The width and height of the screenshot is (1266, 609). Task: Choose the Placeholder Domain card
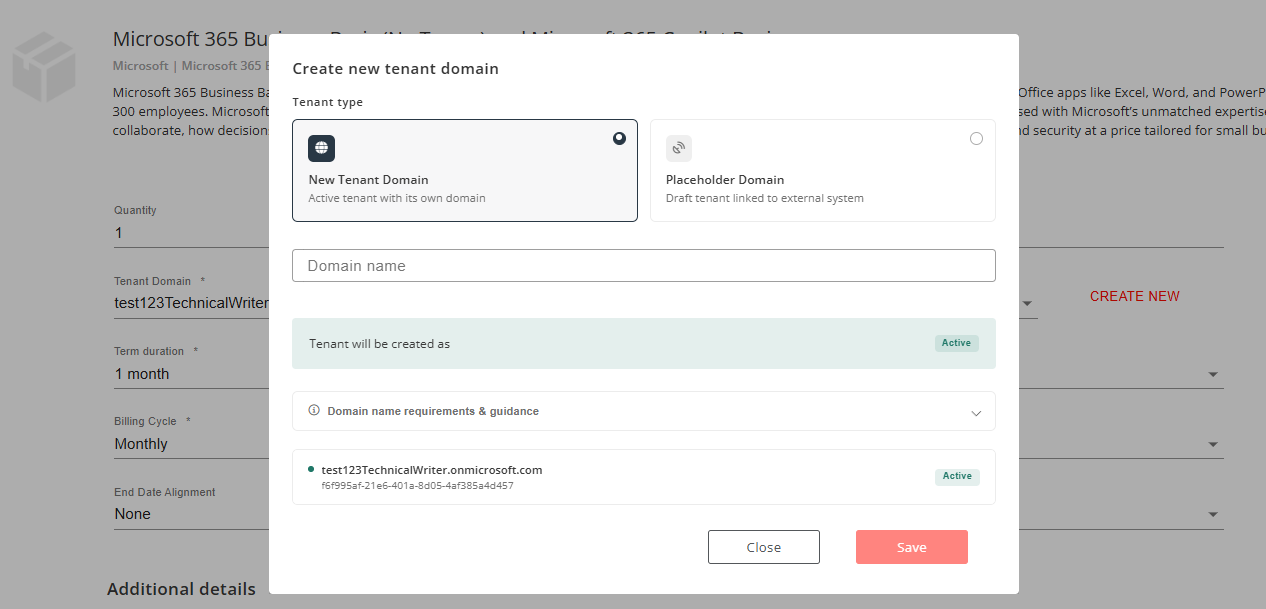[822, 170]
